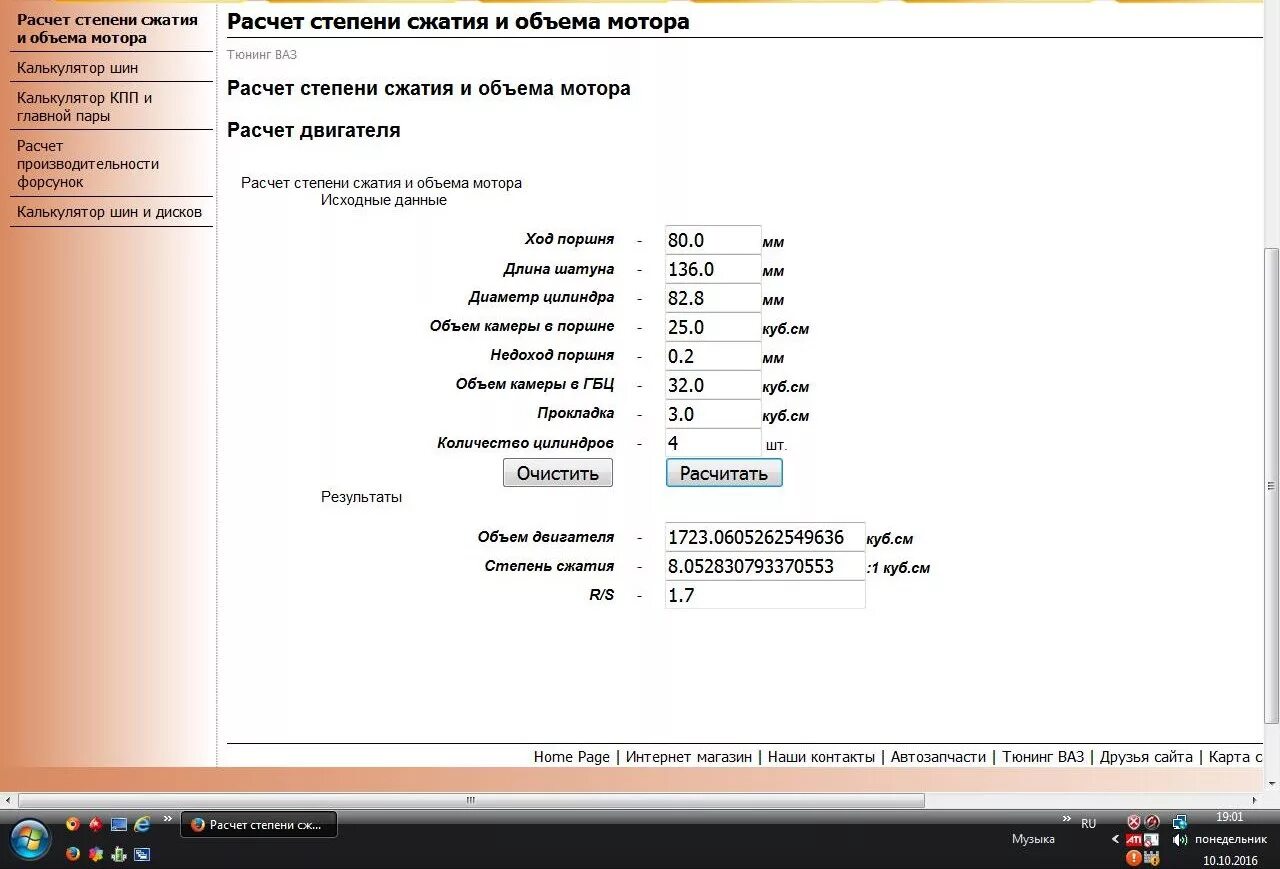Open the Музыка taskbar toolbar
This screenshot has height=869, width=1280.
point(1033,839)
